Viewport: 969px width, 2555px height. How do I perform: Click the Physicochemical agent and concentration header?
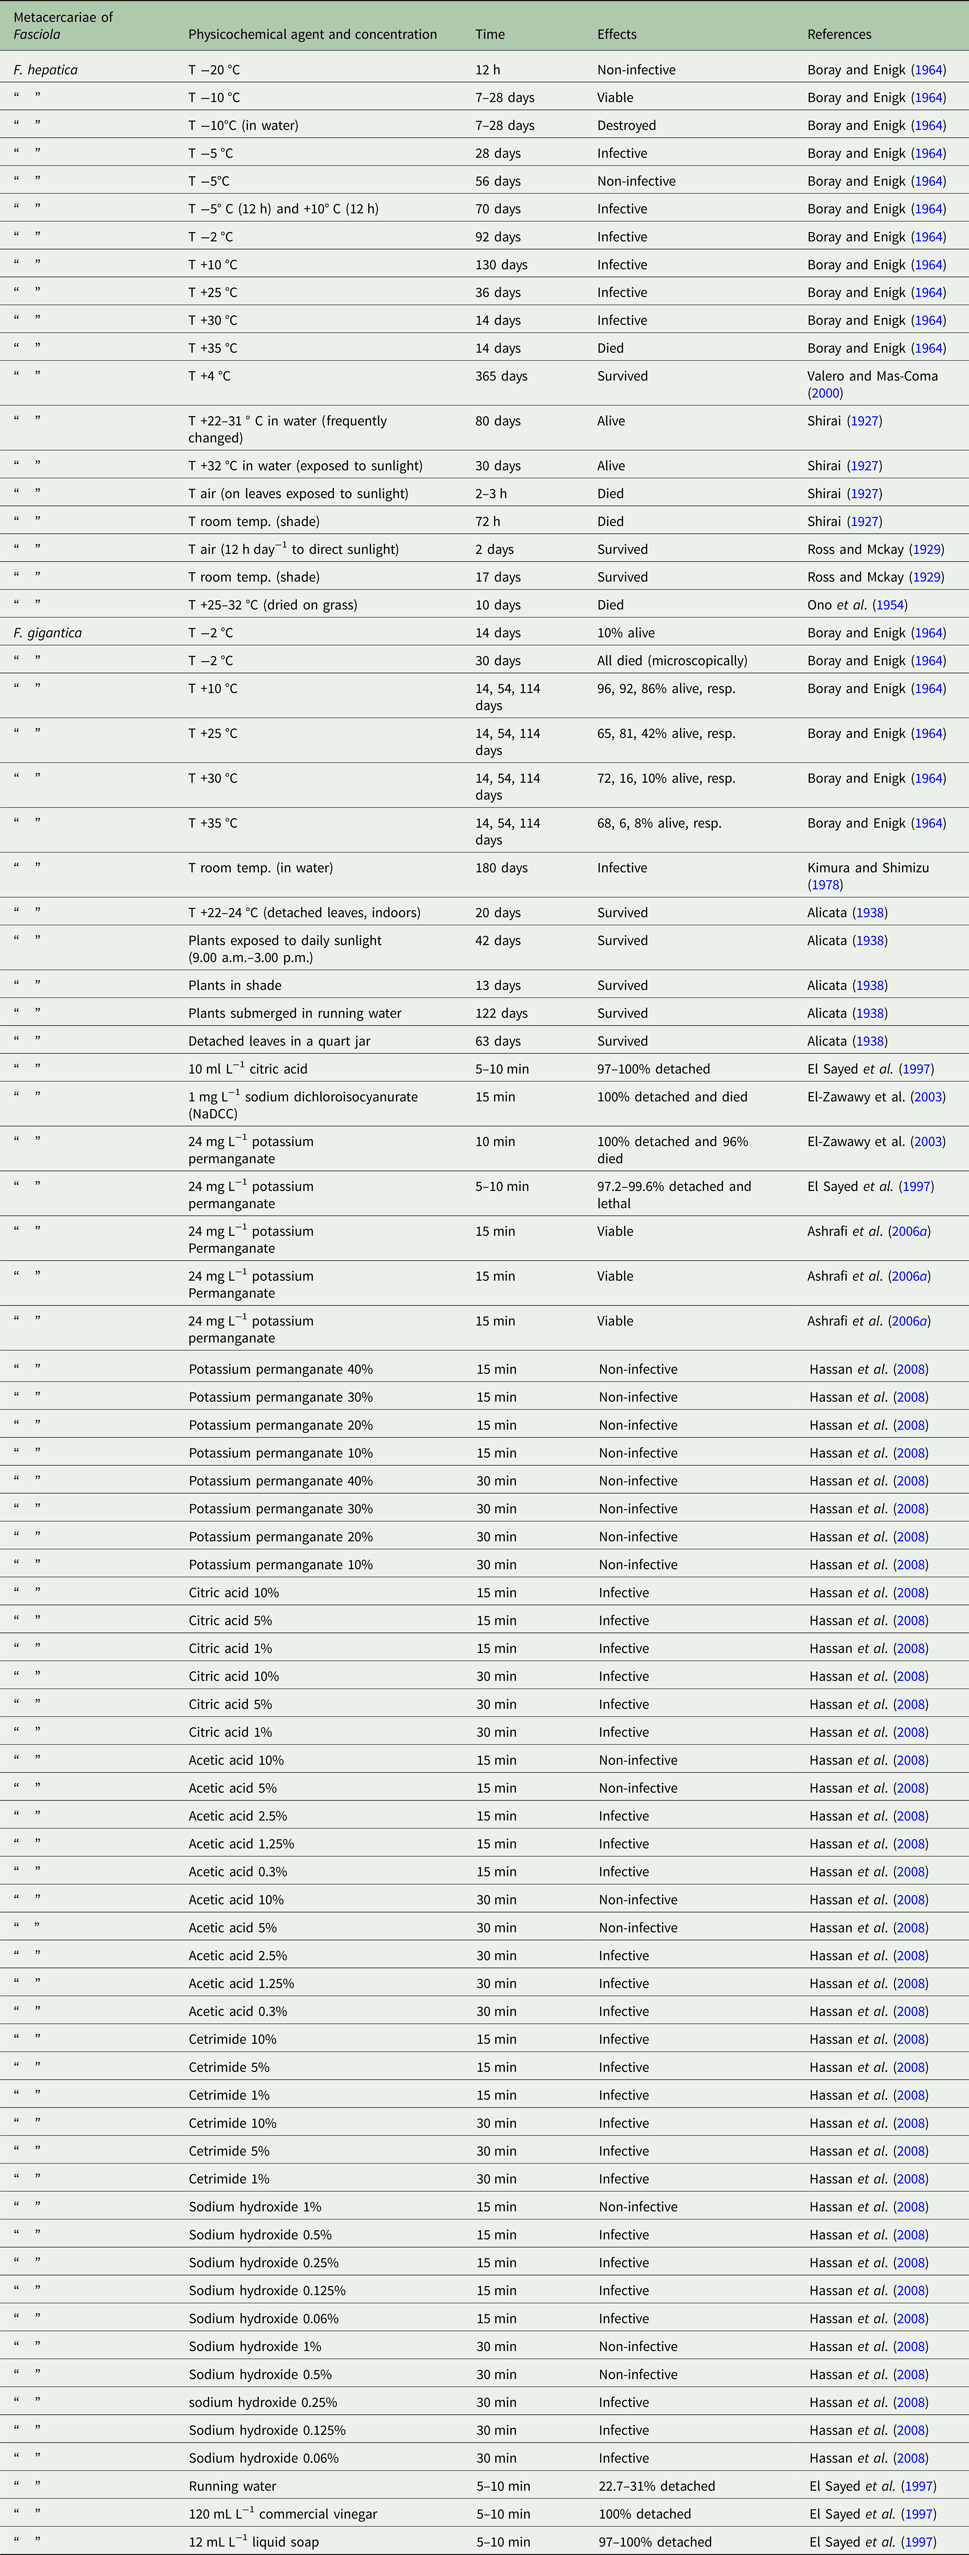(x=312, y=34)
